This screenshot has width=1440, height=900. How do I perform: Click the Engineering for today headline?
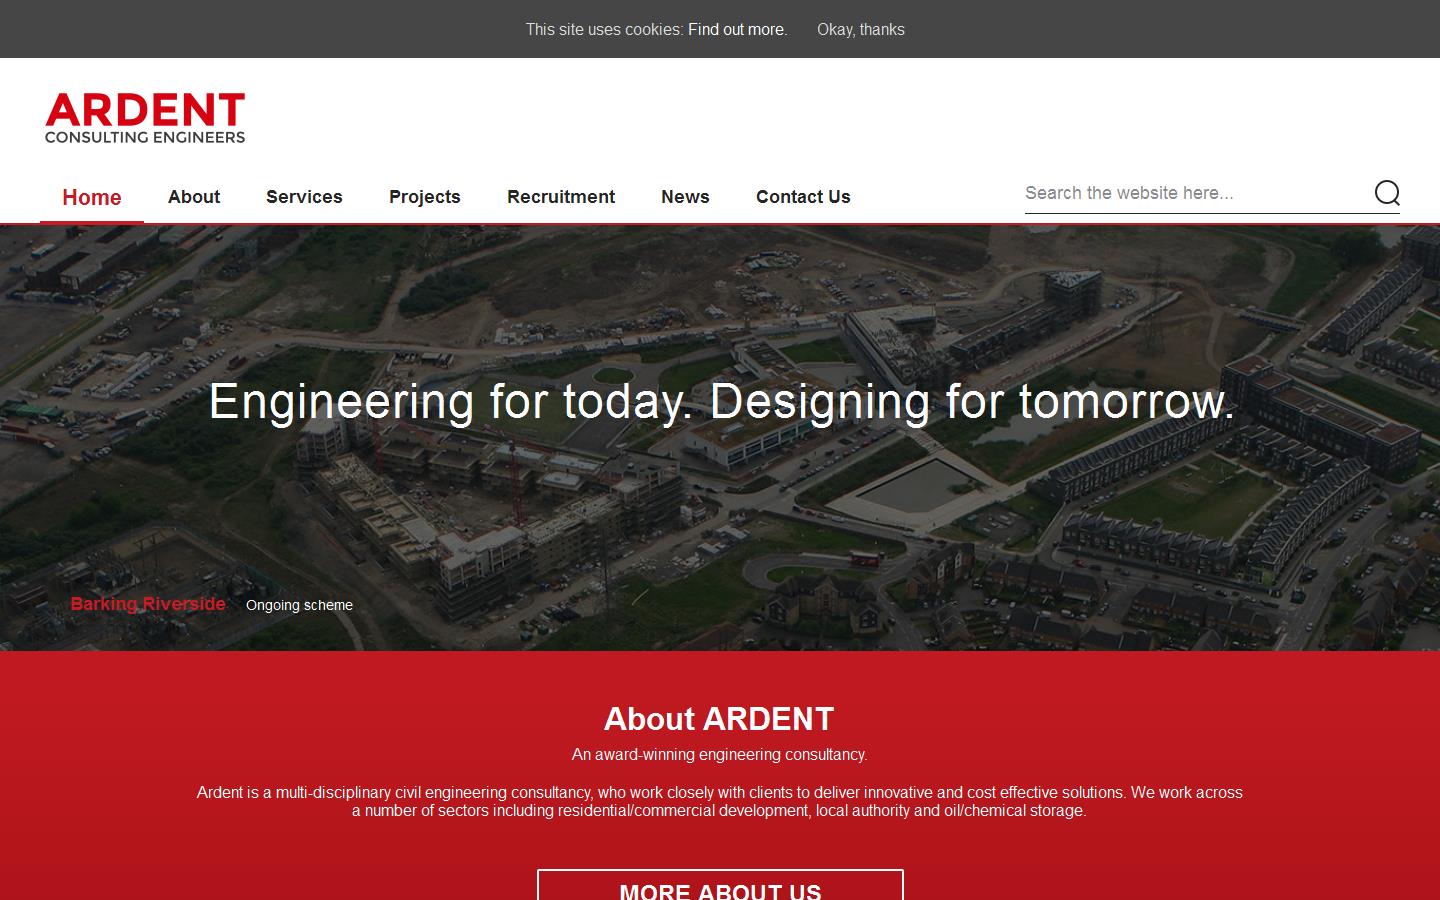[x=720, y=402]
